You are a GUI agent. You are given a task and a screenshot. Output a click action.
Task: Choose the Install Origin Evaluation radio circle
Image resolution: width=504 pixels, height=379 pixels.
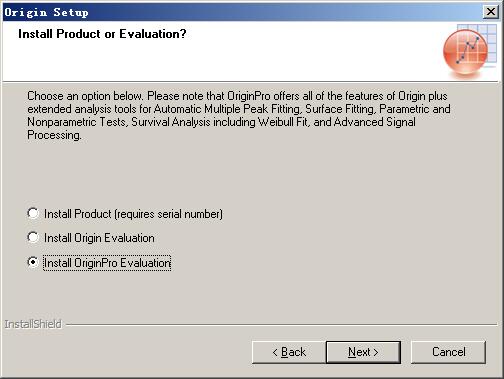pos(33,237)
